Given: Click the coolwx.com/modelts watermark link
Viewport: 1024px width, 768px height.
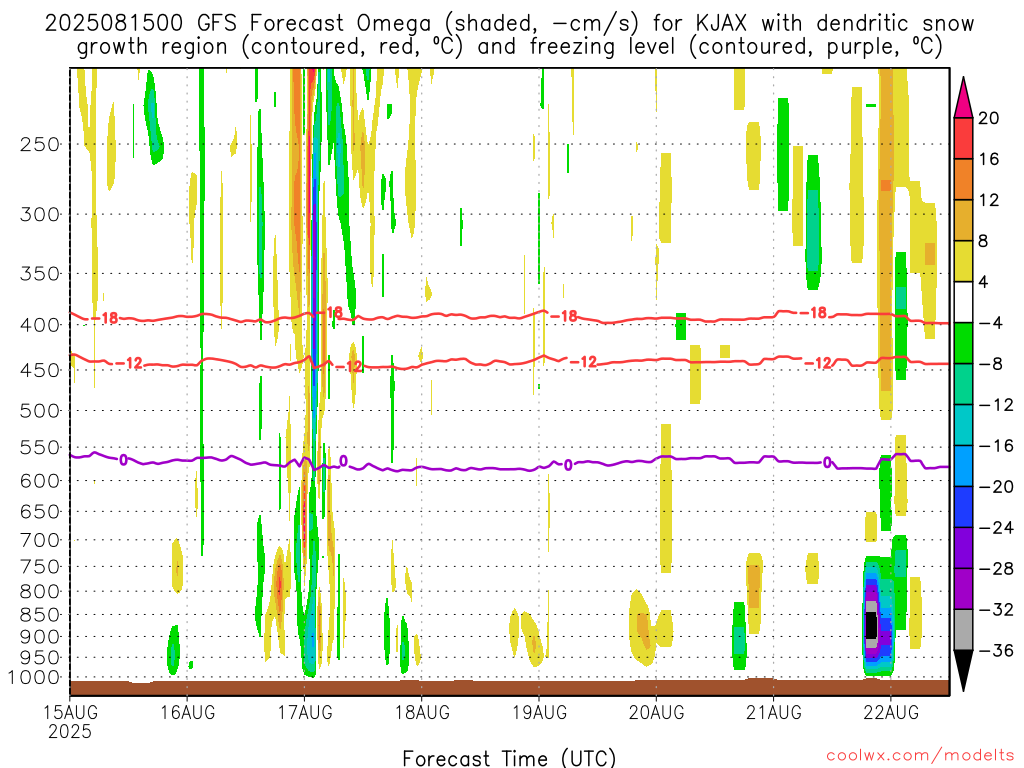Looking at the screenshot, I should click(920, 756).
